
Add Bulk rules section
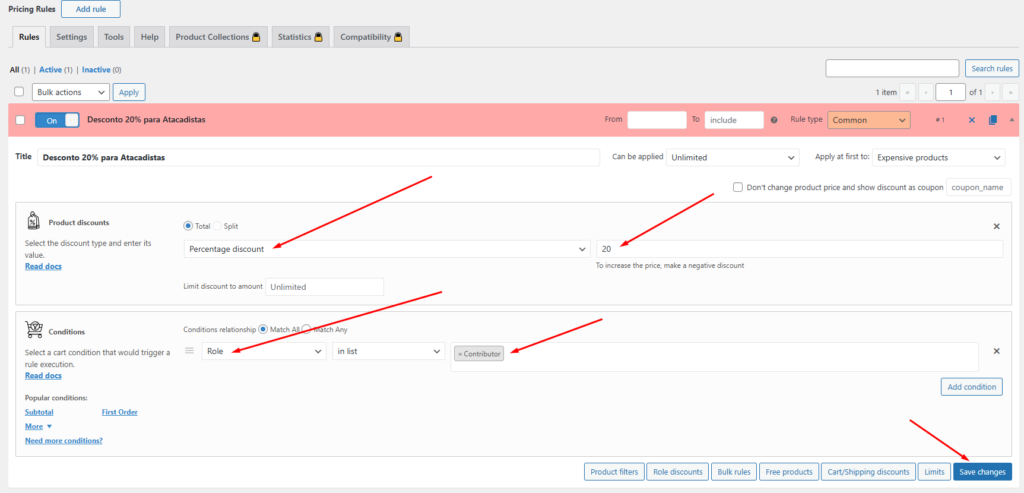734,471
